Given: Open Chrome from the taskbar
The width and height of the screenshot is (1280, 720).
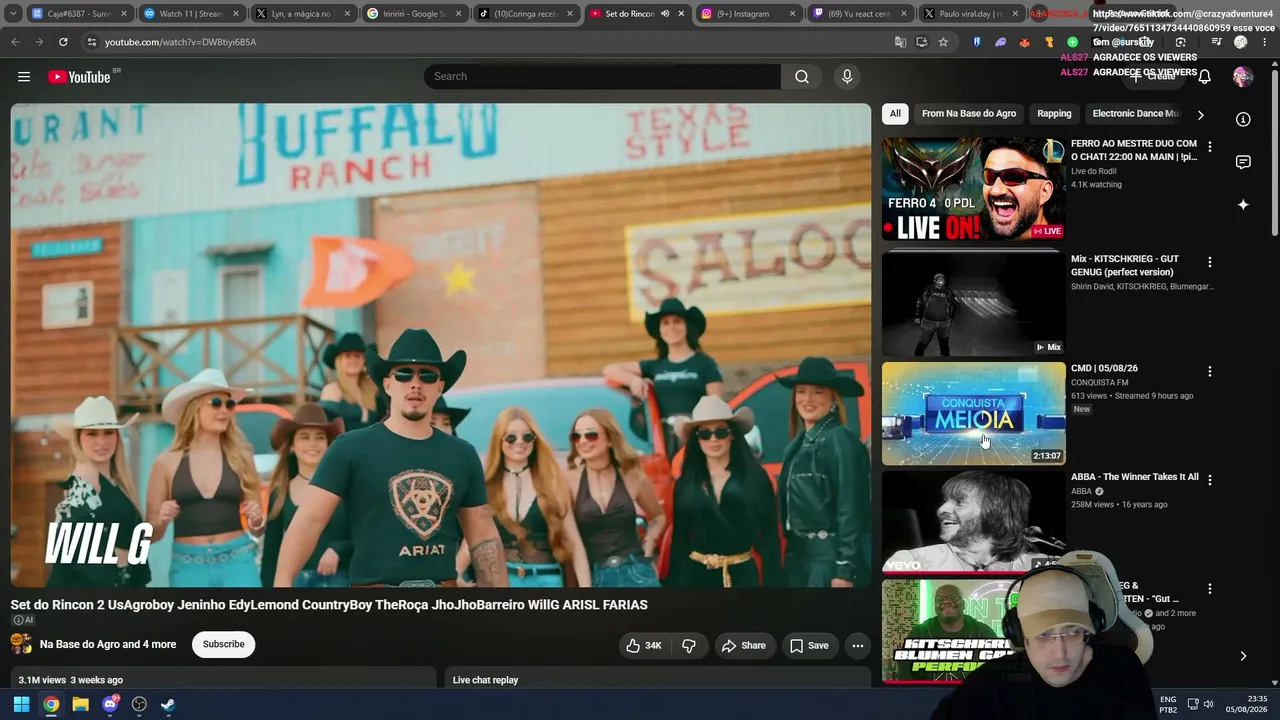Looking at the screenshot, I should (x=51, y=704).
